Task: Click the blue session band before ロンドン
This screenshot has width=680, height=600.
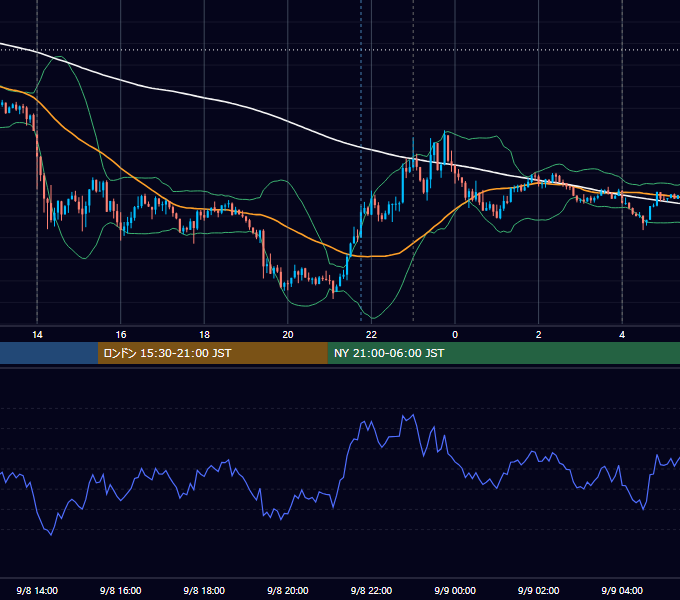Action: [49, 353]
